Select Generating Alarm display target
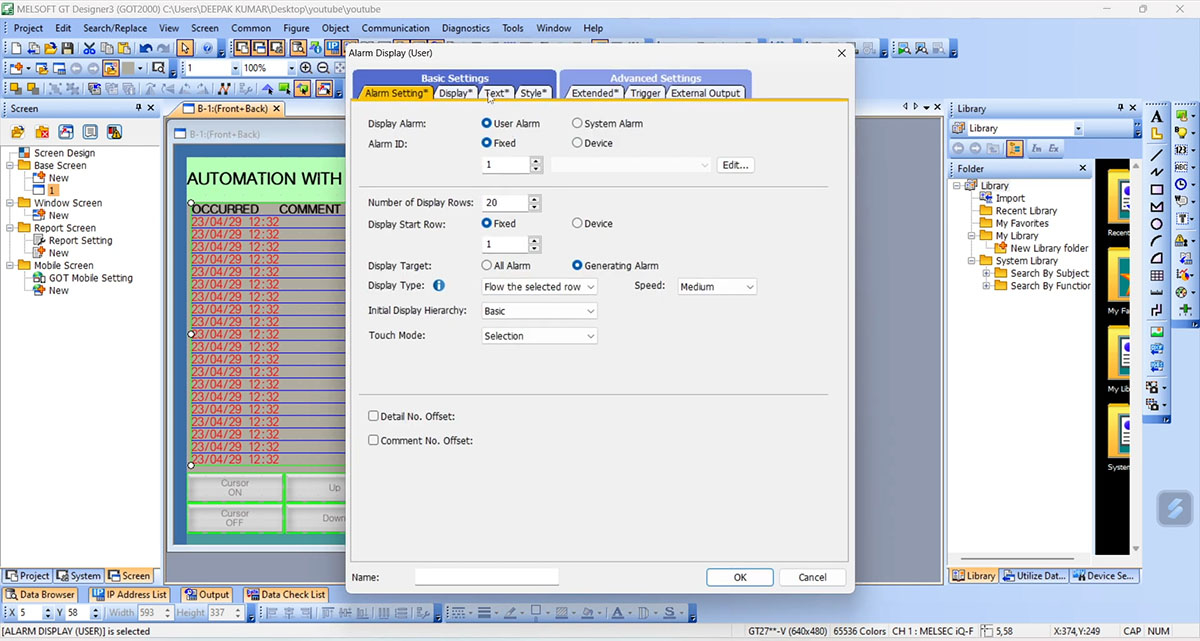Screen dimensions: 1200x641 pos(577,266)
